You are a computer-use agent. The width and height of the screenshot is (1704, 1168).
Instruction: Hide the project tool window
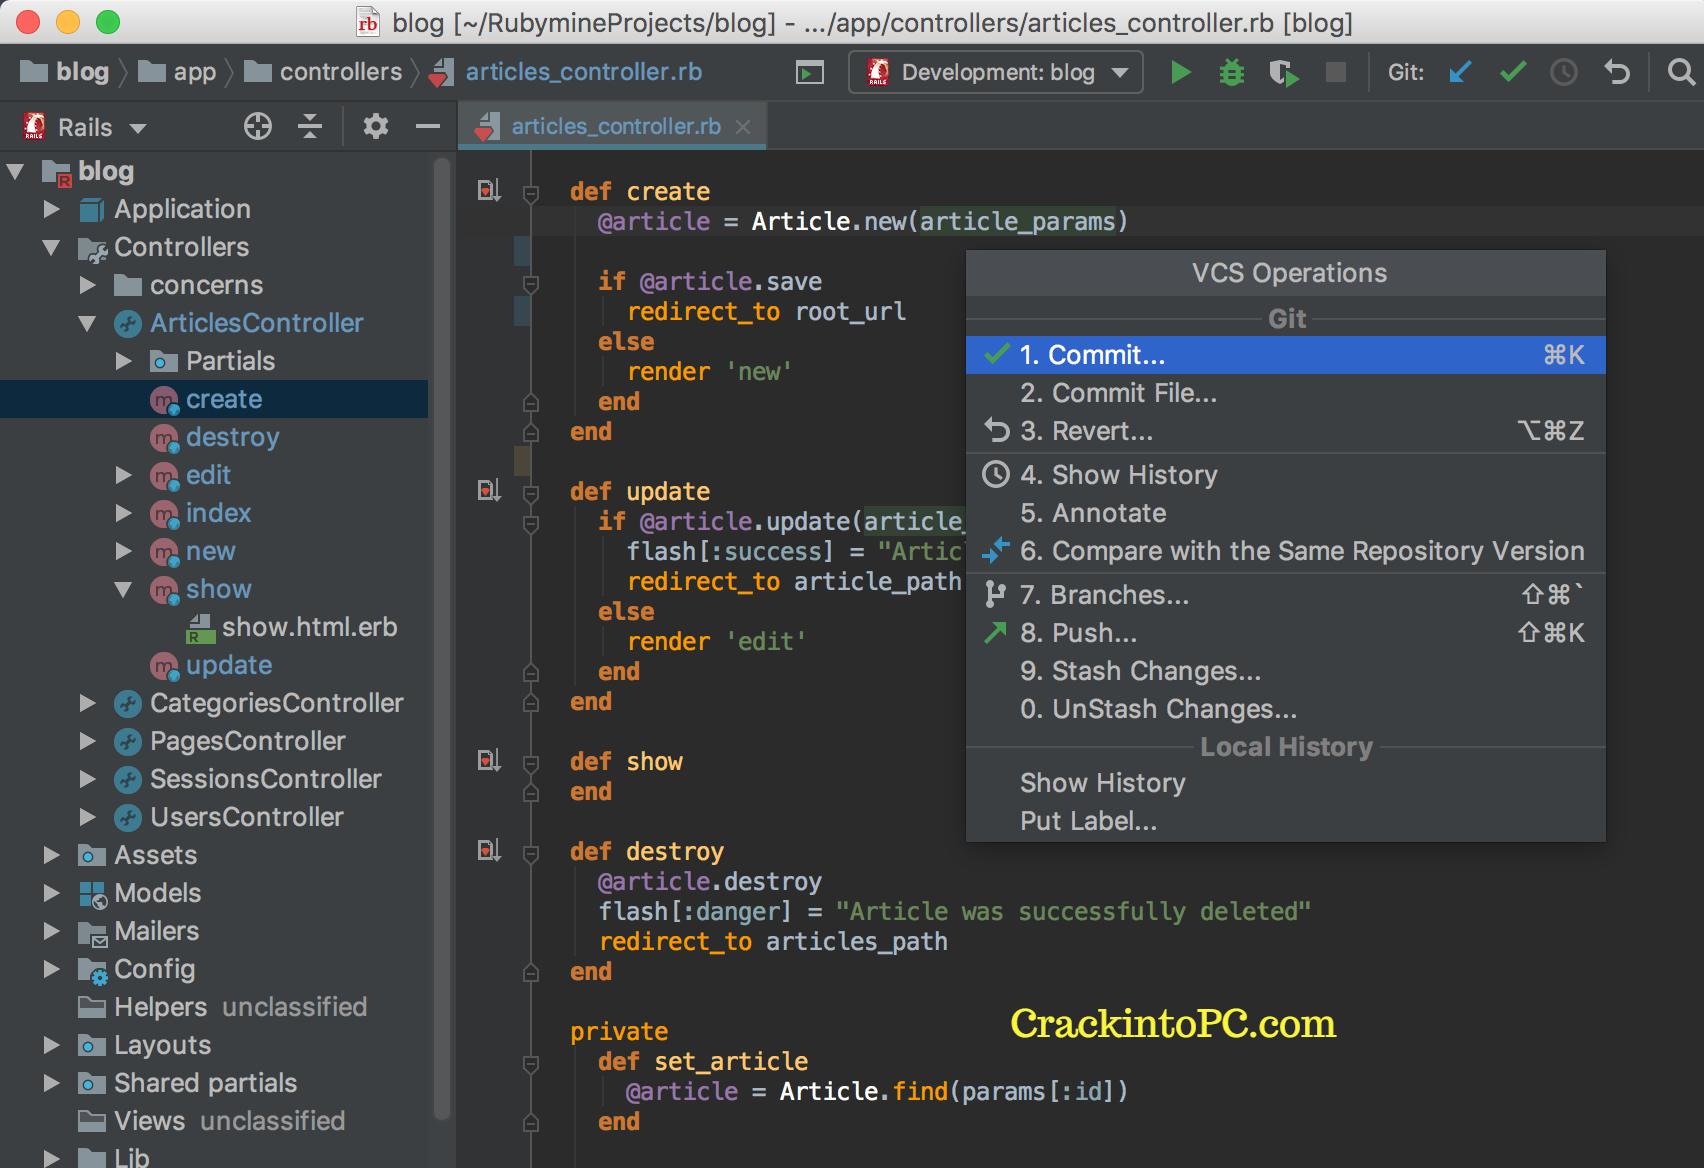tap(428, 126)
